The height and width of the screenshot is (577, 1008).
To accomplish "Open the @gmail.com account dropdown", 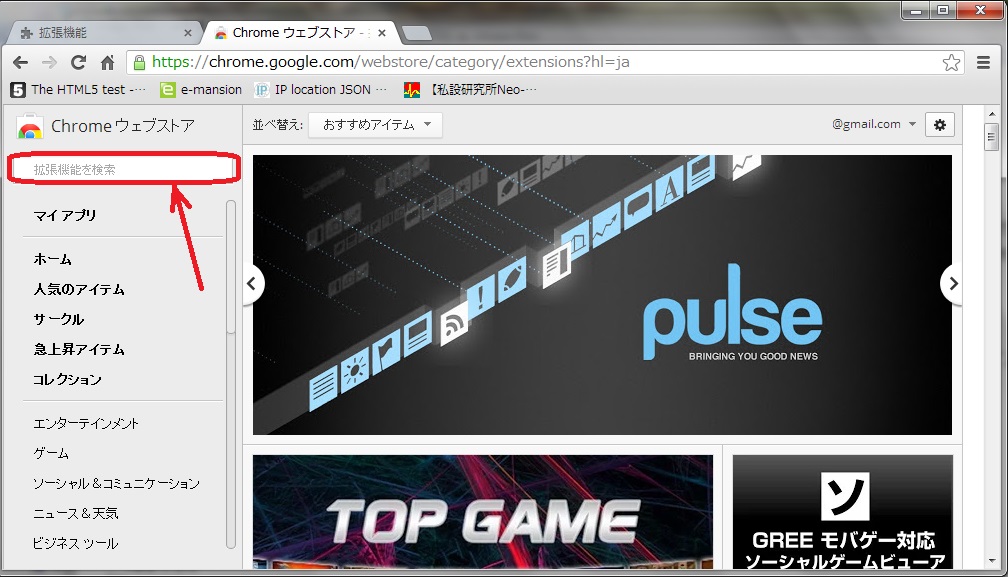I will pyautogui.click(x=874, y=124).
